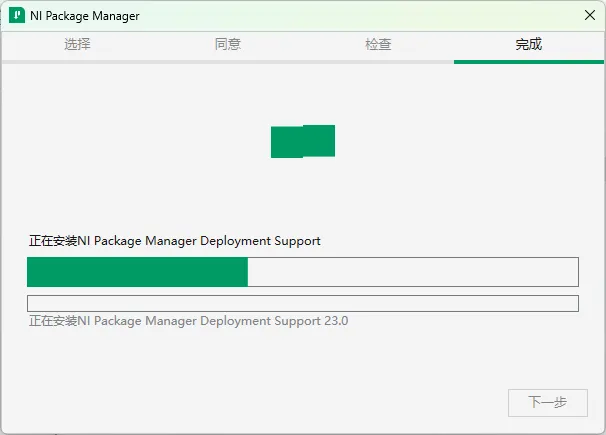The height and width of the screenshot is (435, 606).
Task: Click the gray indicator line under 选择
Action: [x=77, y=62]
